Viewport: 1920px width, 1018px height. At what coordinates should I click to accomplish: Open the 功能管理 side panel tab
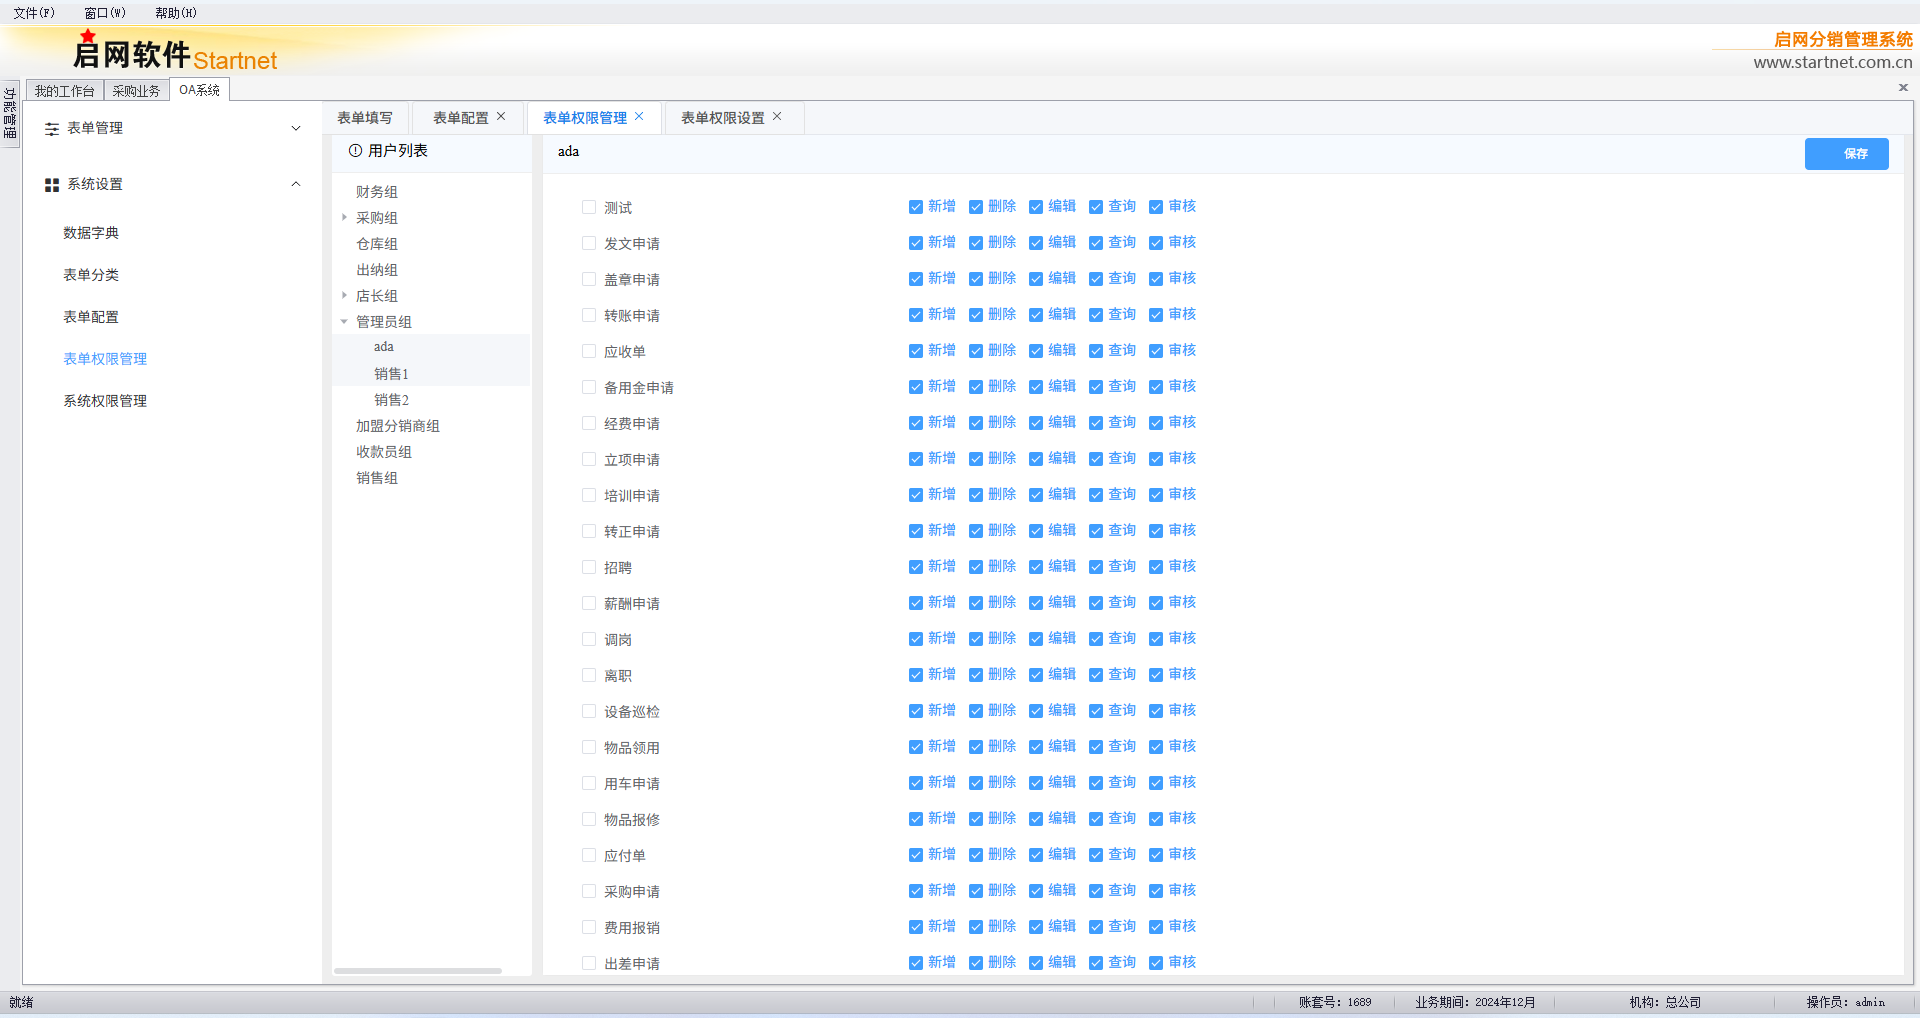click(10, 113)
